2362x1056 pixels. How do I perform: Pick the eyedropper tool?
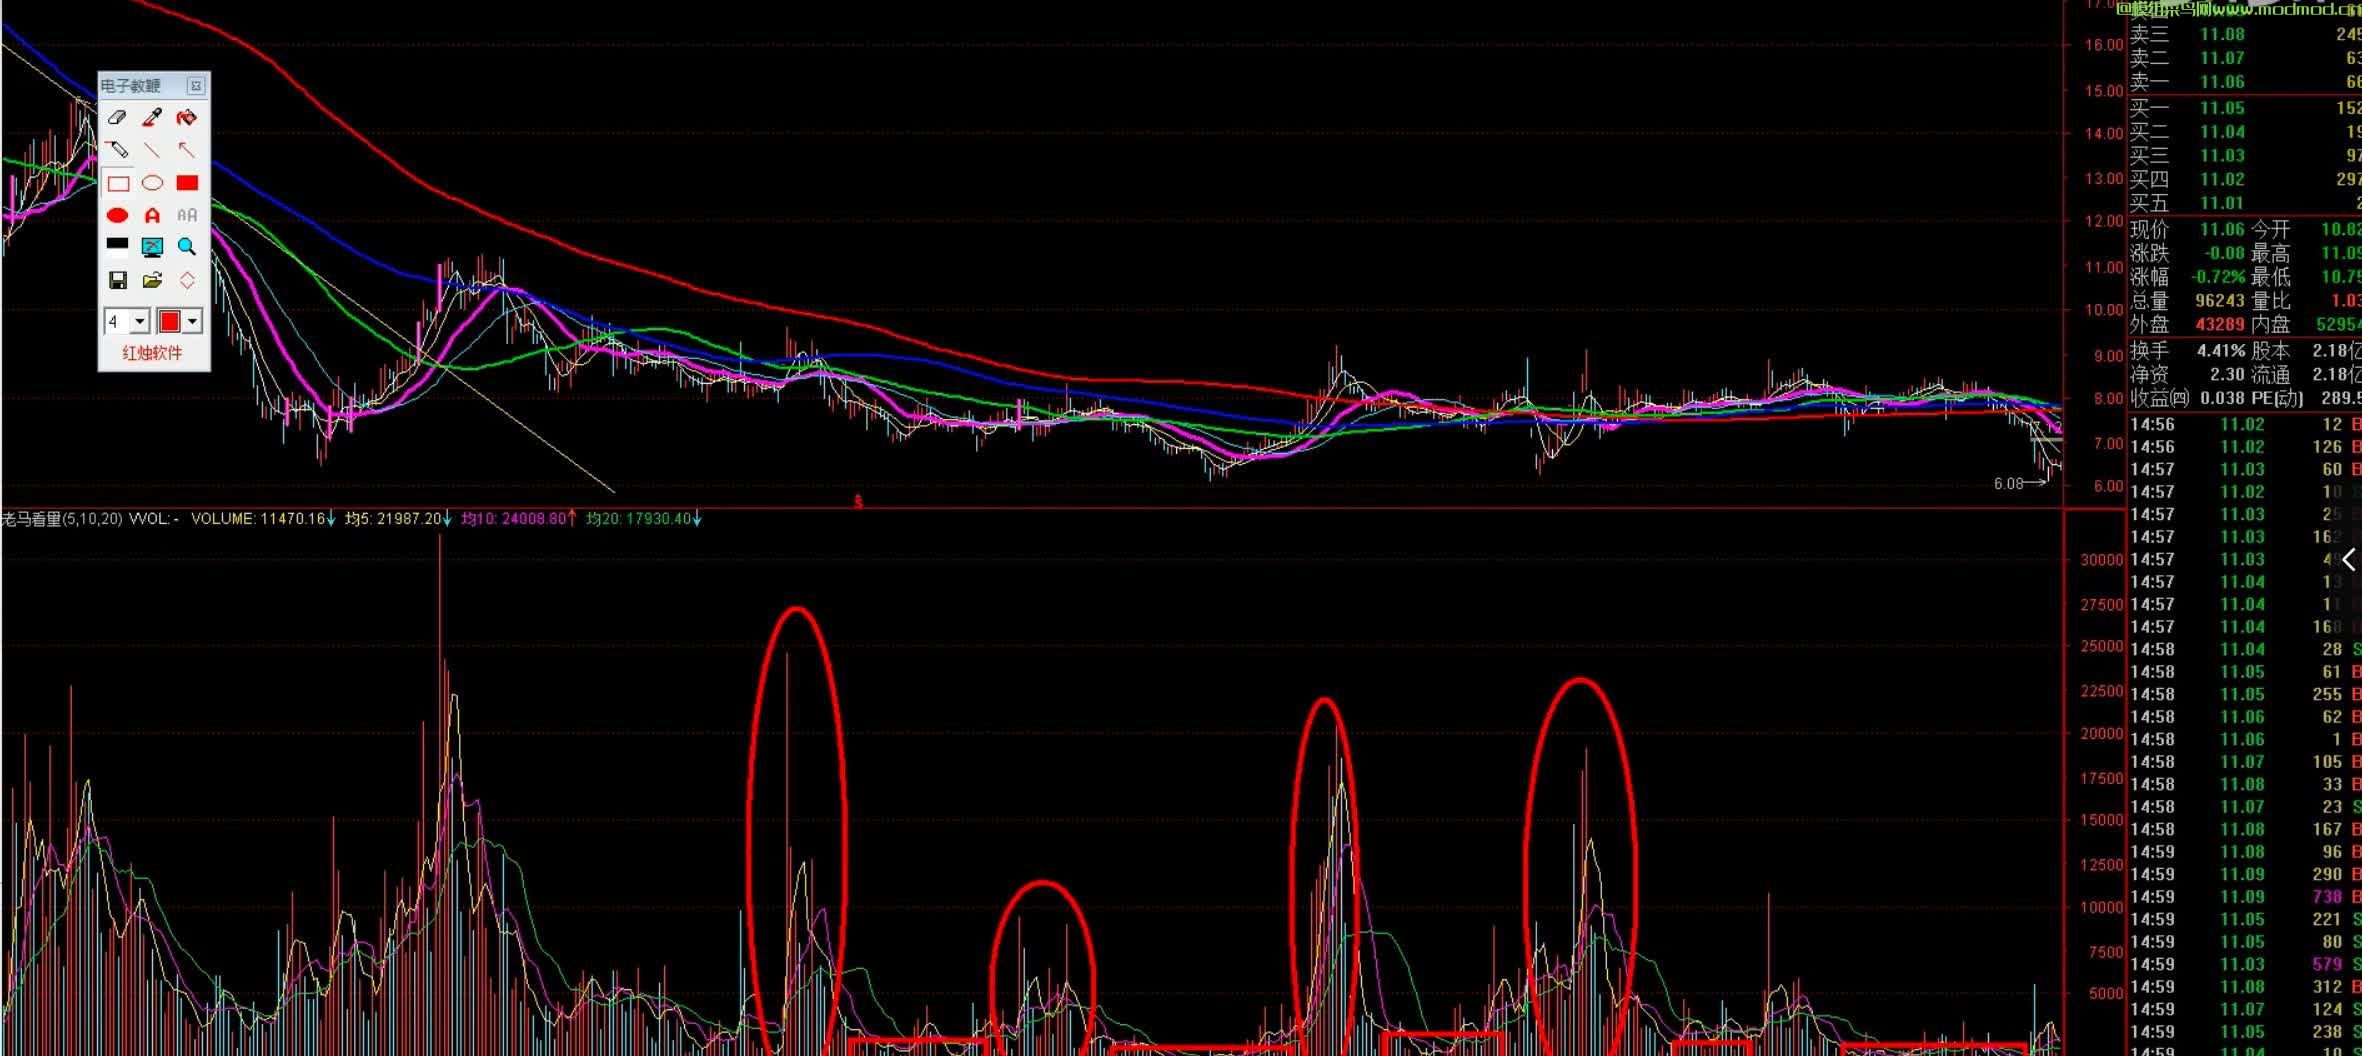(152, 118)
